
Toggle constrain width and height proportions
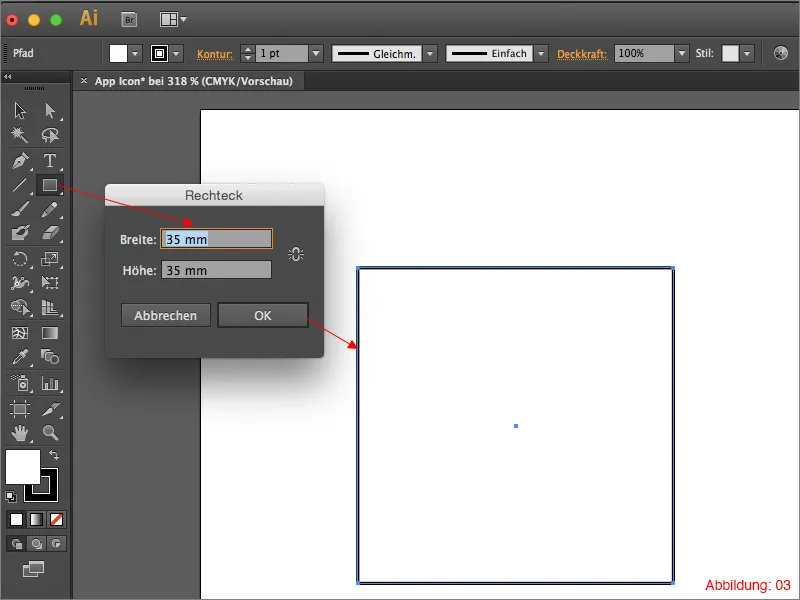296,254
